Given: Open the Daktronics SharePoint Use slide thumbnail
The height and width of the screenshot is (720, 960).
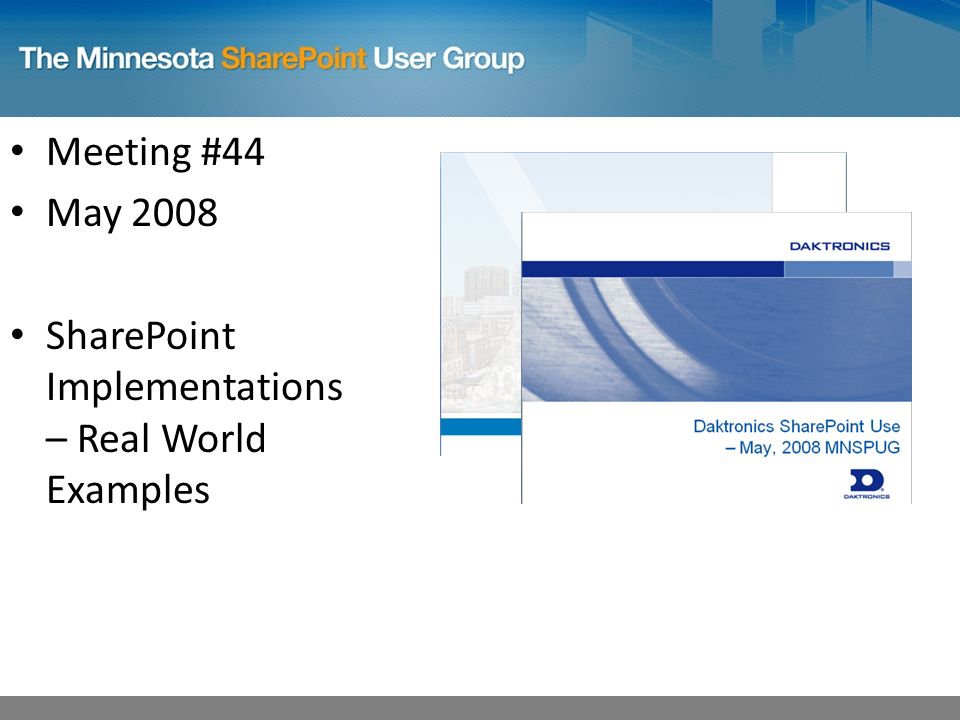Looking at the screenshot, I should [x=716, y=358].
